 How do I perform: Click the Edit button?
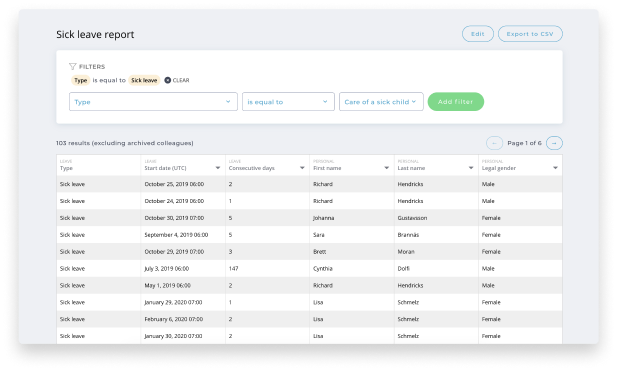tap(477, 34)
